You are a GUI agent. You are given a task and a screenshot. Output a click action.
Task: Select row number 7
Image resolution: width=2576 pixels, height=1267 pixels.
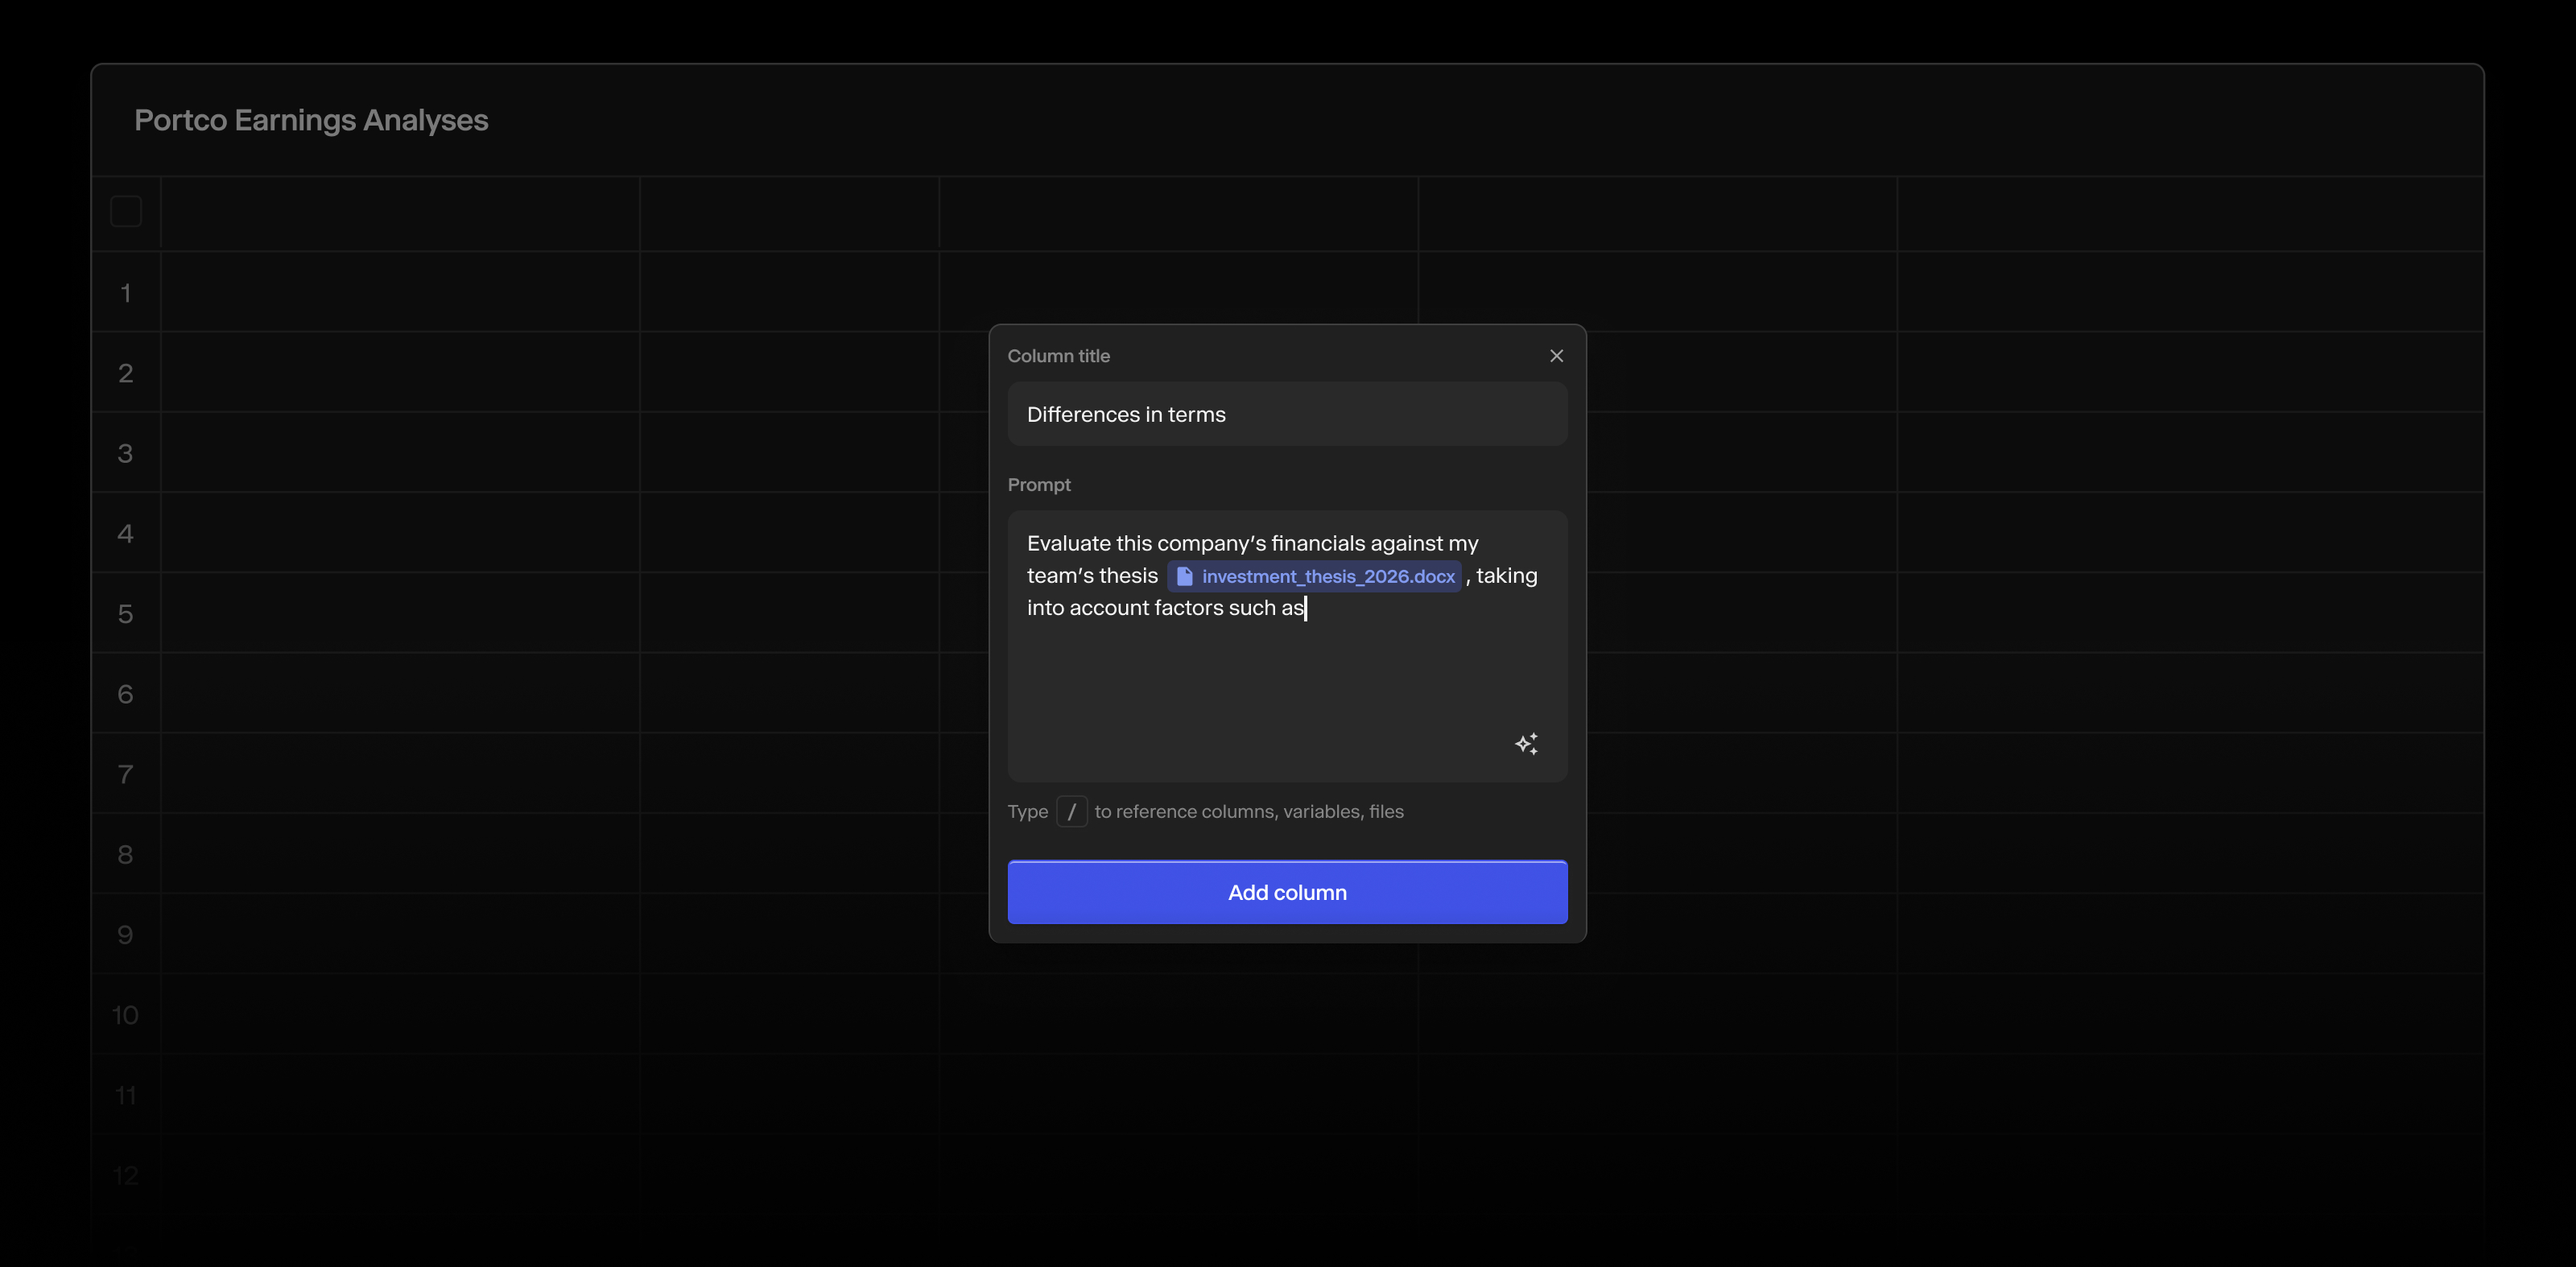coord(125,774)
